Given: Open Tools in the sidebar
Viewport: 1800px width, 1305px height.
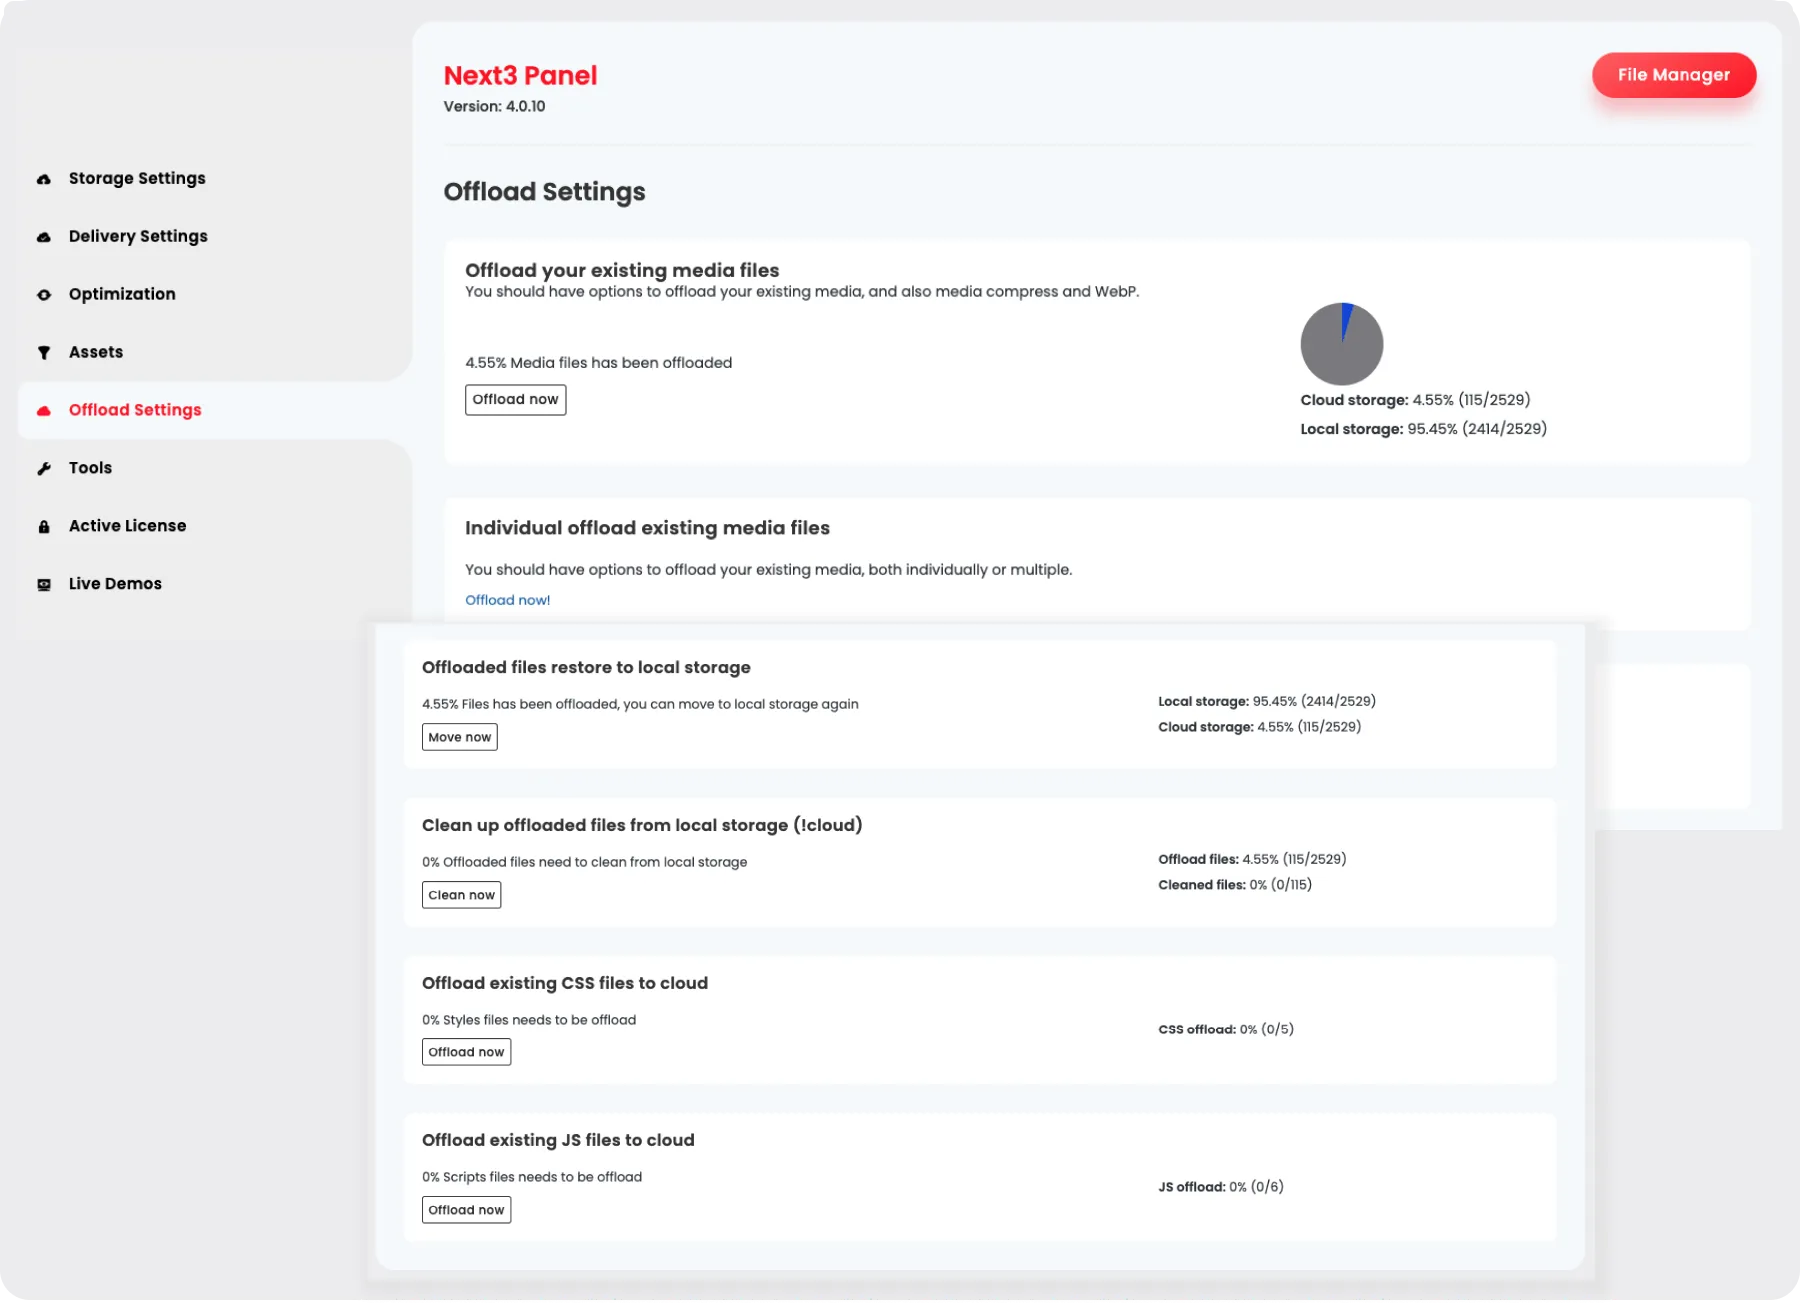Looking at the screenshot, I should [x=90, y=468].
